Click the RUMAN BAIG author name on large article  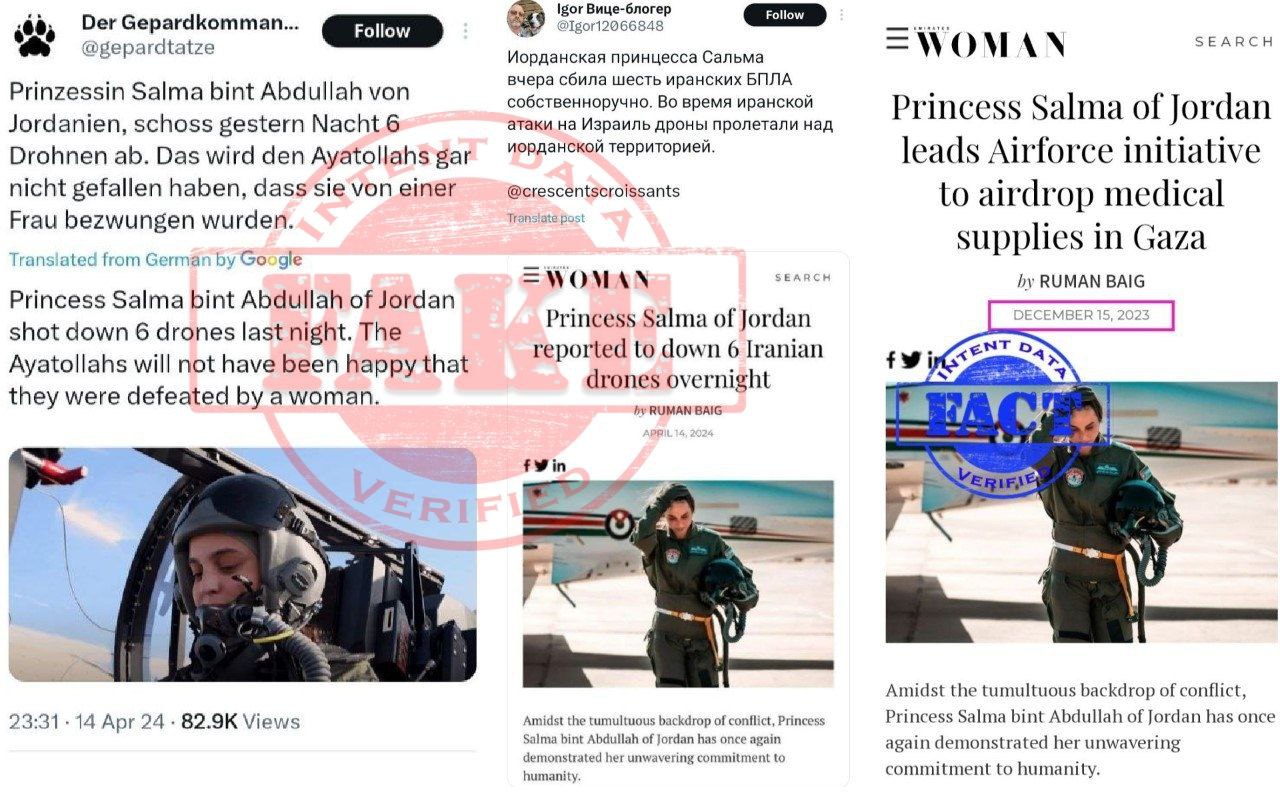coord(1092,281)
